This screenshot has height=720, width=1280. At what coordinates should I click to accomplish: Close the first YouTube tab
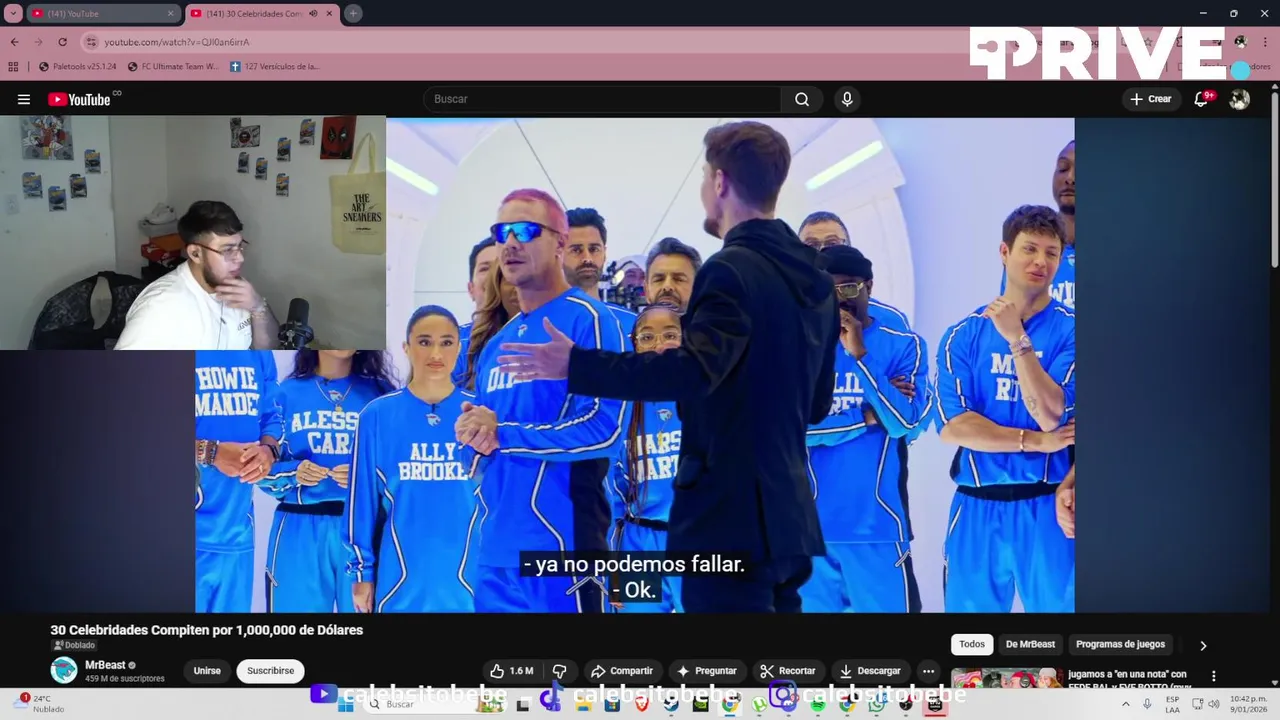pos(170,14)
